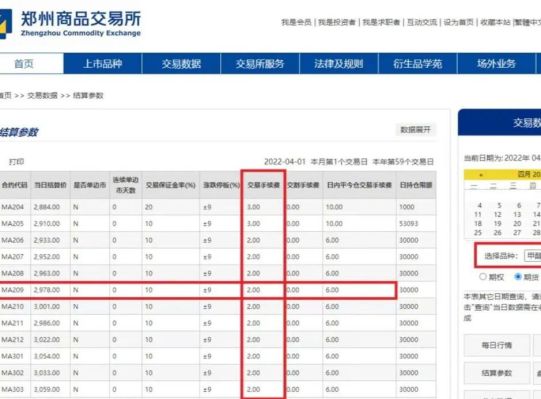Select the 期货 radio button

pyautogui.click(x=518, y=276)
